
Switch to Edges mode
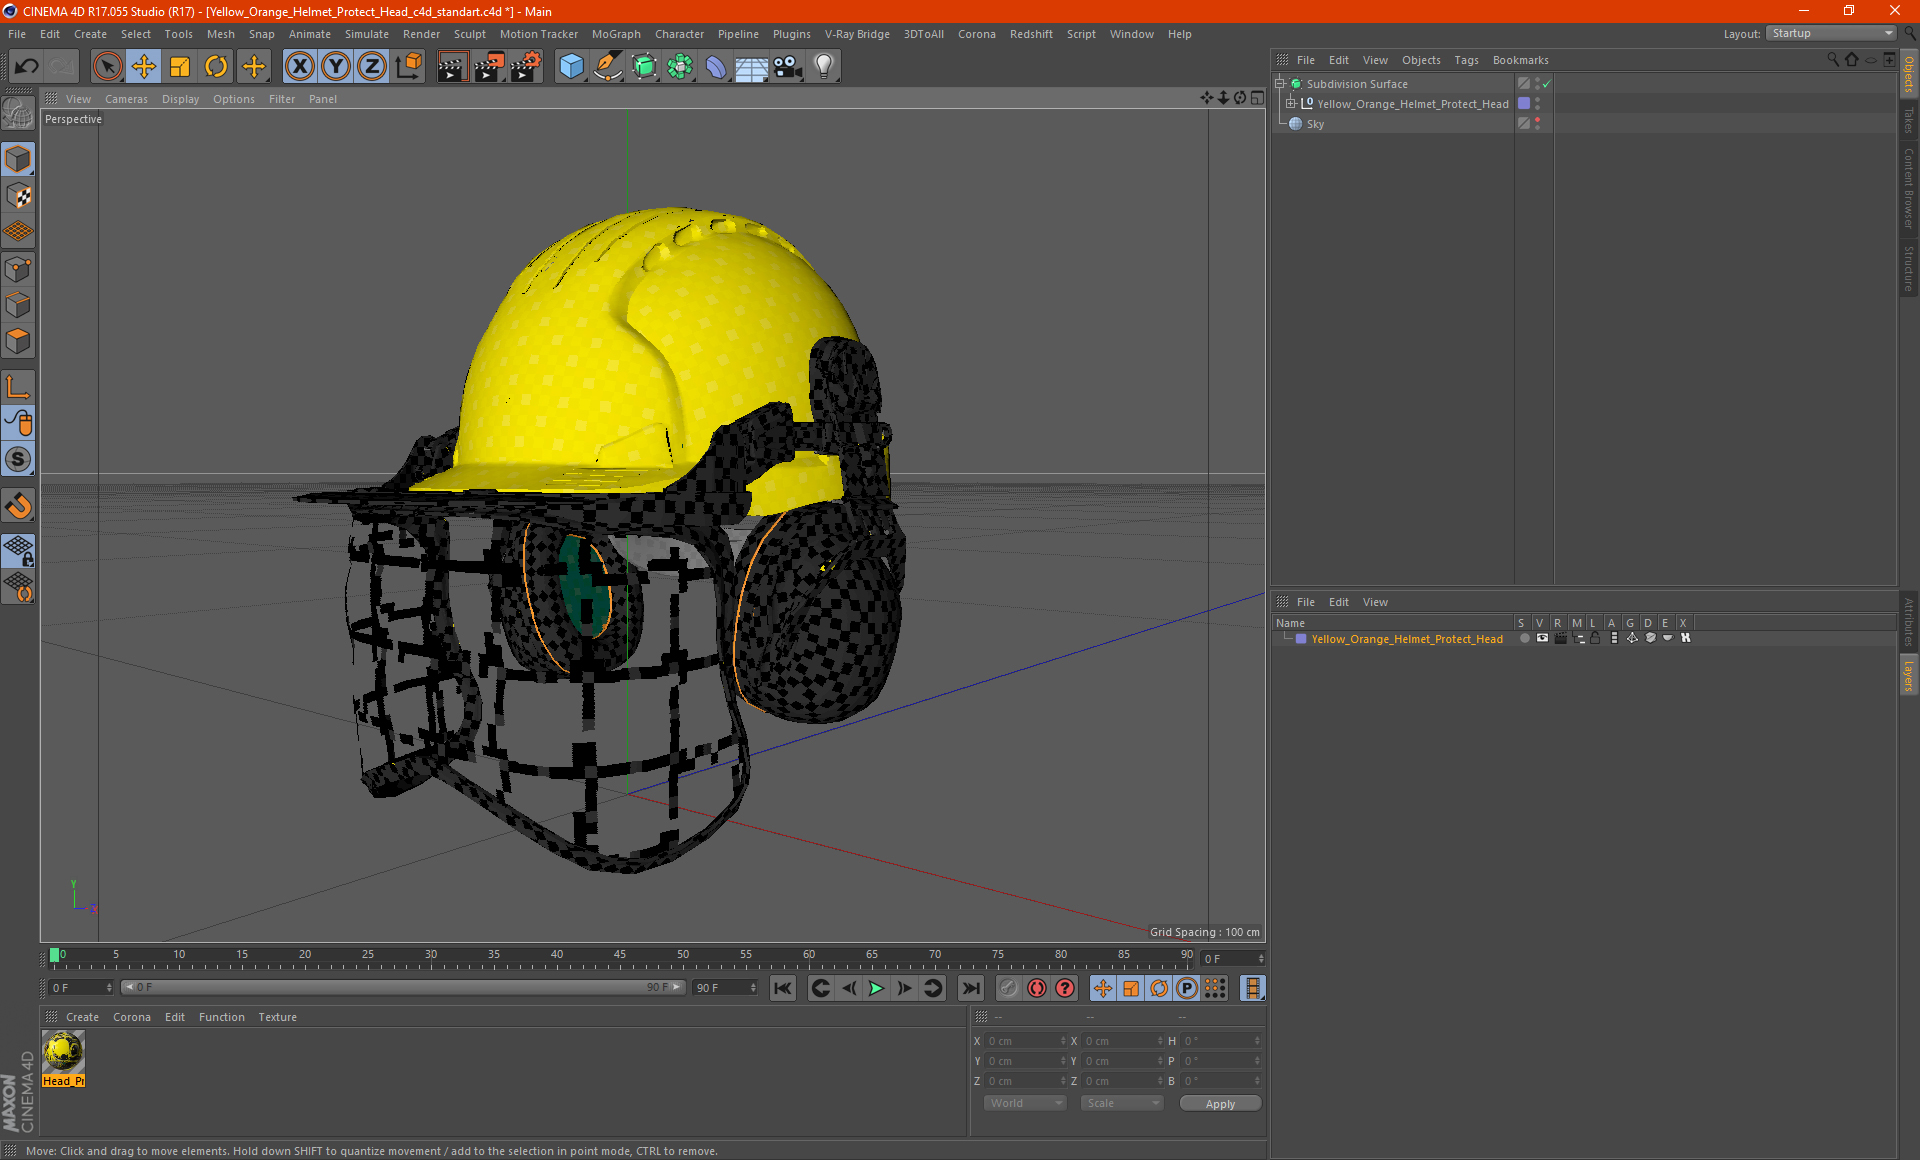tap(18, 305)
